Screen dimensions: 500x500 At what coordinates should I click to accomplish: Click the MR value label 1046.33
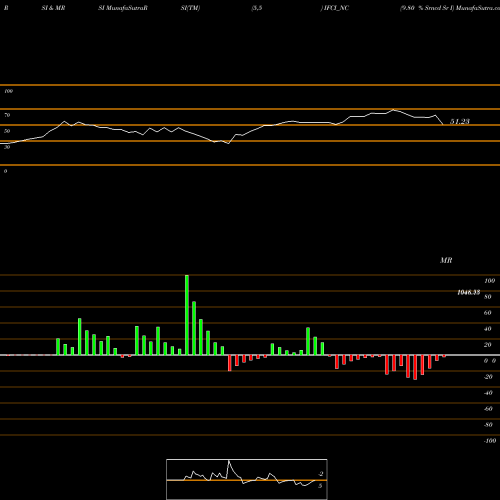(469, 292)
